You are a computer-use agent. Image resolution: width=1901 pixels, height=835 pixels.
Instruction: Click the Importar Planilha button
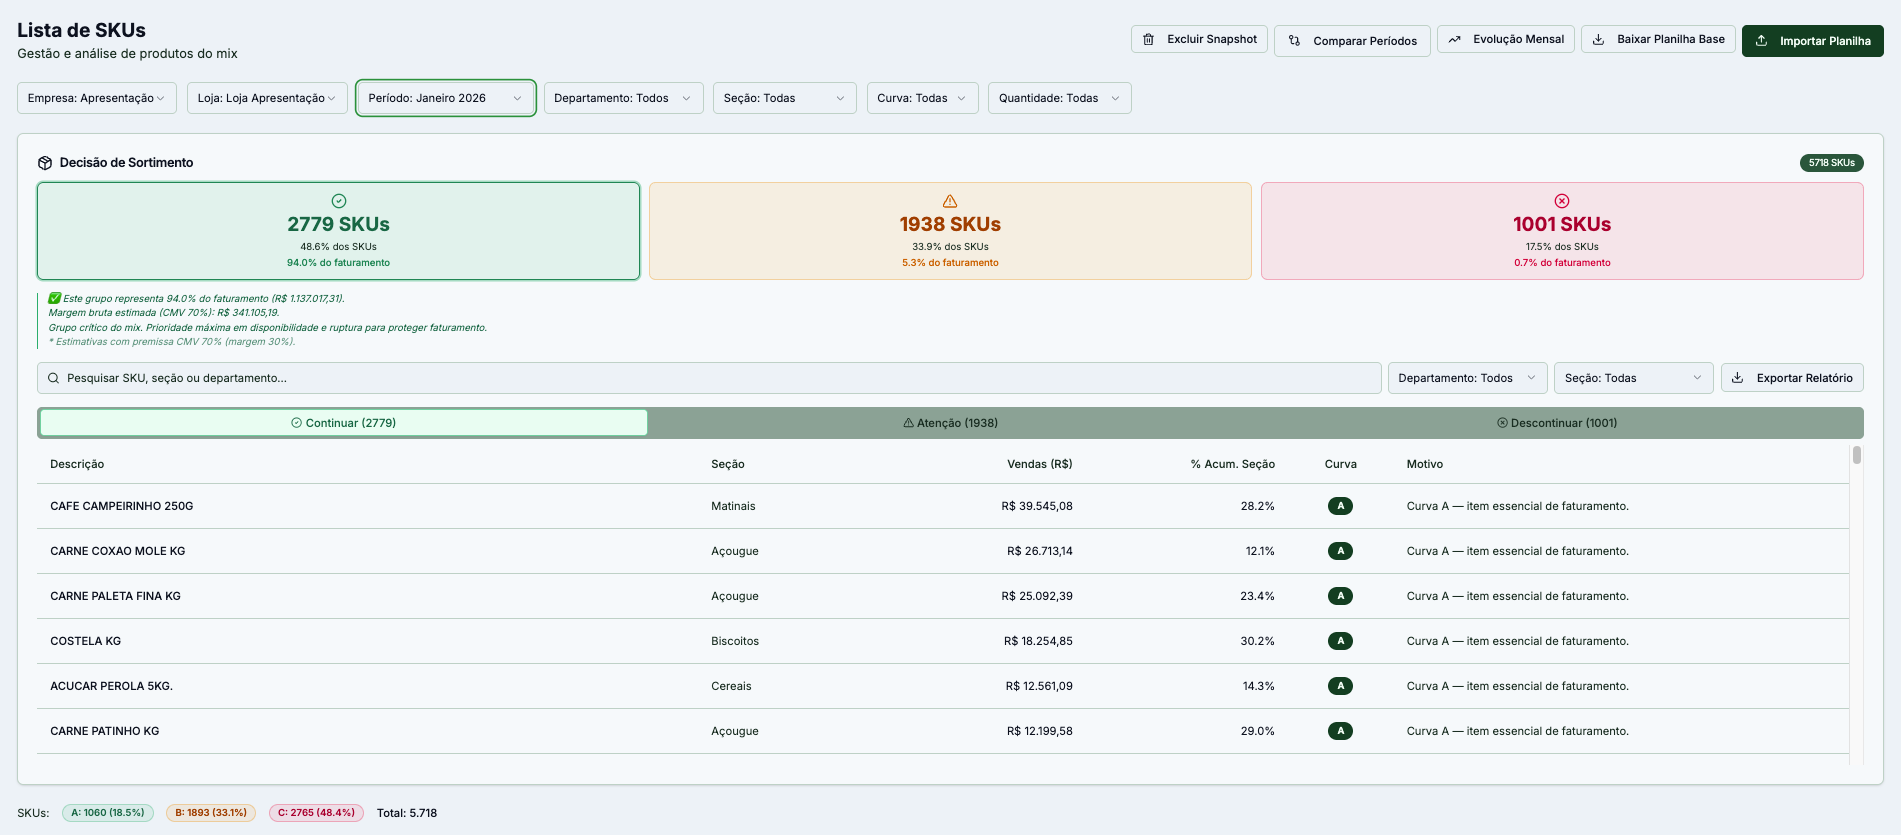(x=1813, y=41)
